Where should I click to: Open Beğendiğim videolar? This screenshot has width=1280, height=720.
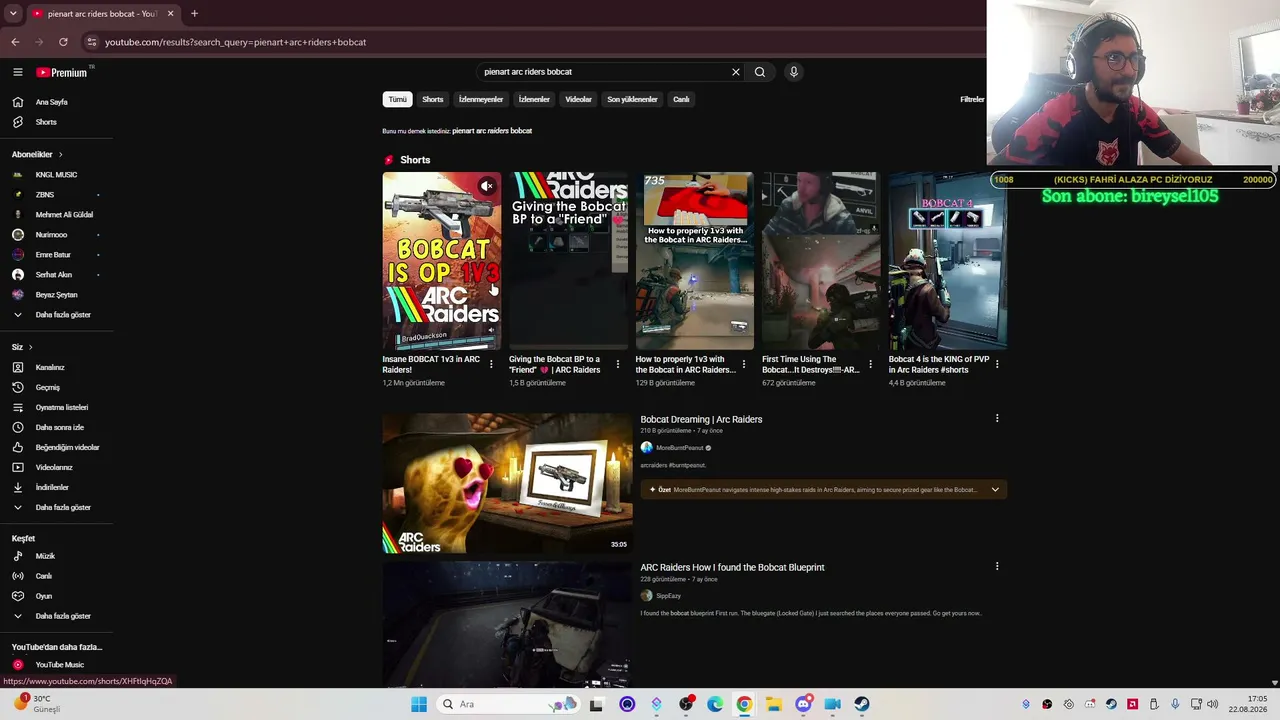(67, 447)
